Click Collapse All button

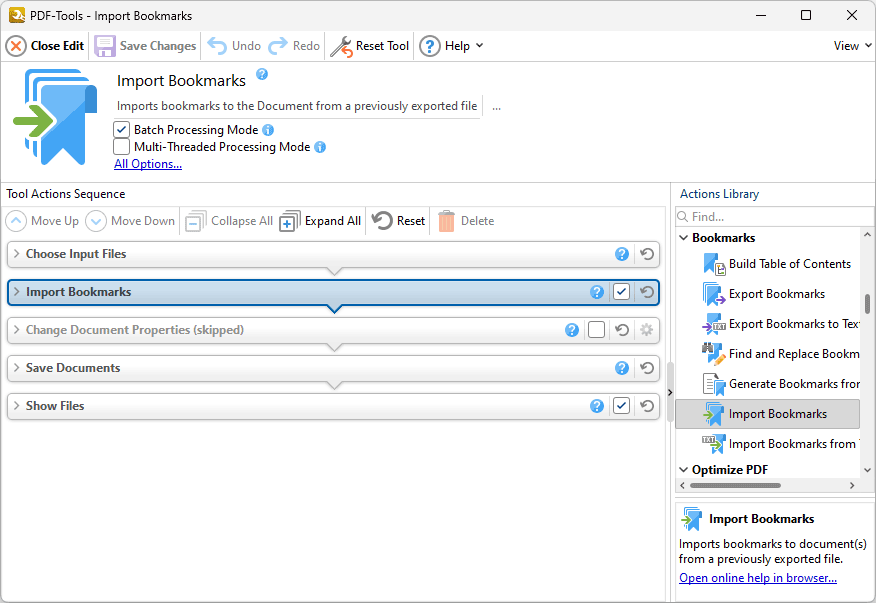(229, 221)
